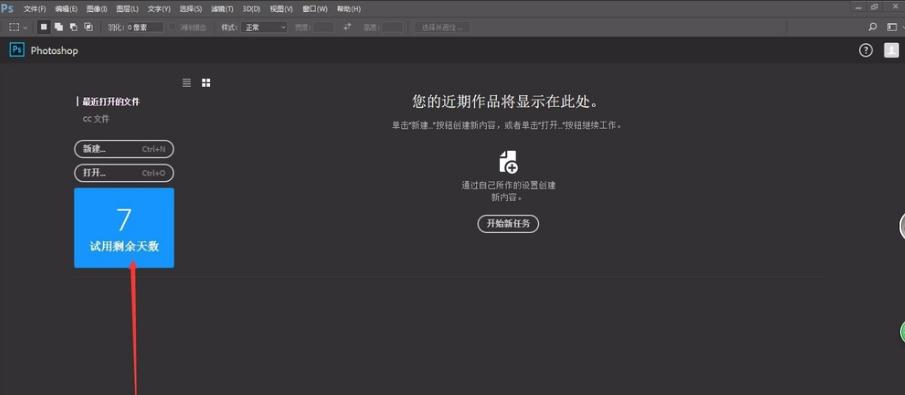The image size is (905, 395).
Task: Select the Intersect with Selection mode icon
Action: [88, 27]
